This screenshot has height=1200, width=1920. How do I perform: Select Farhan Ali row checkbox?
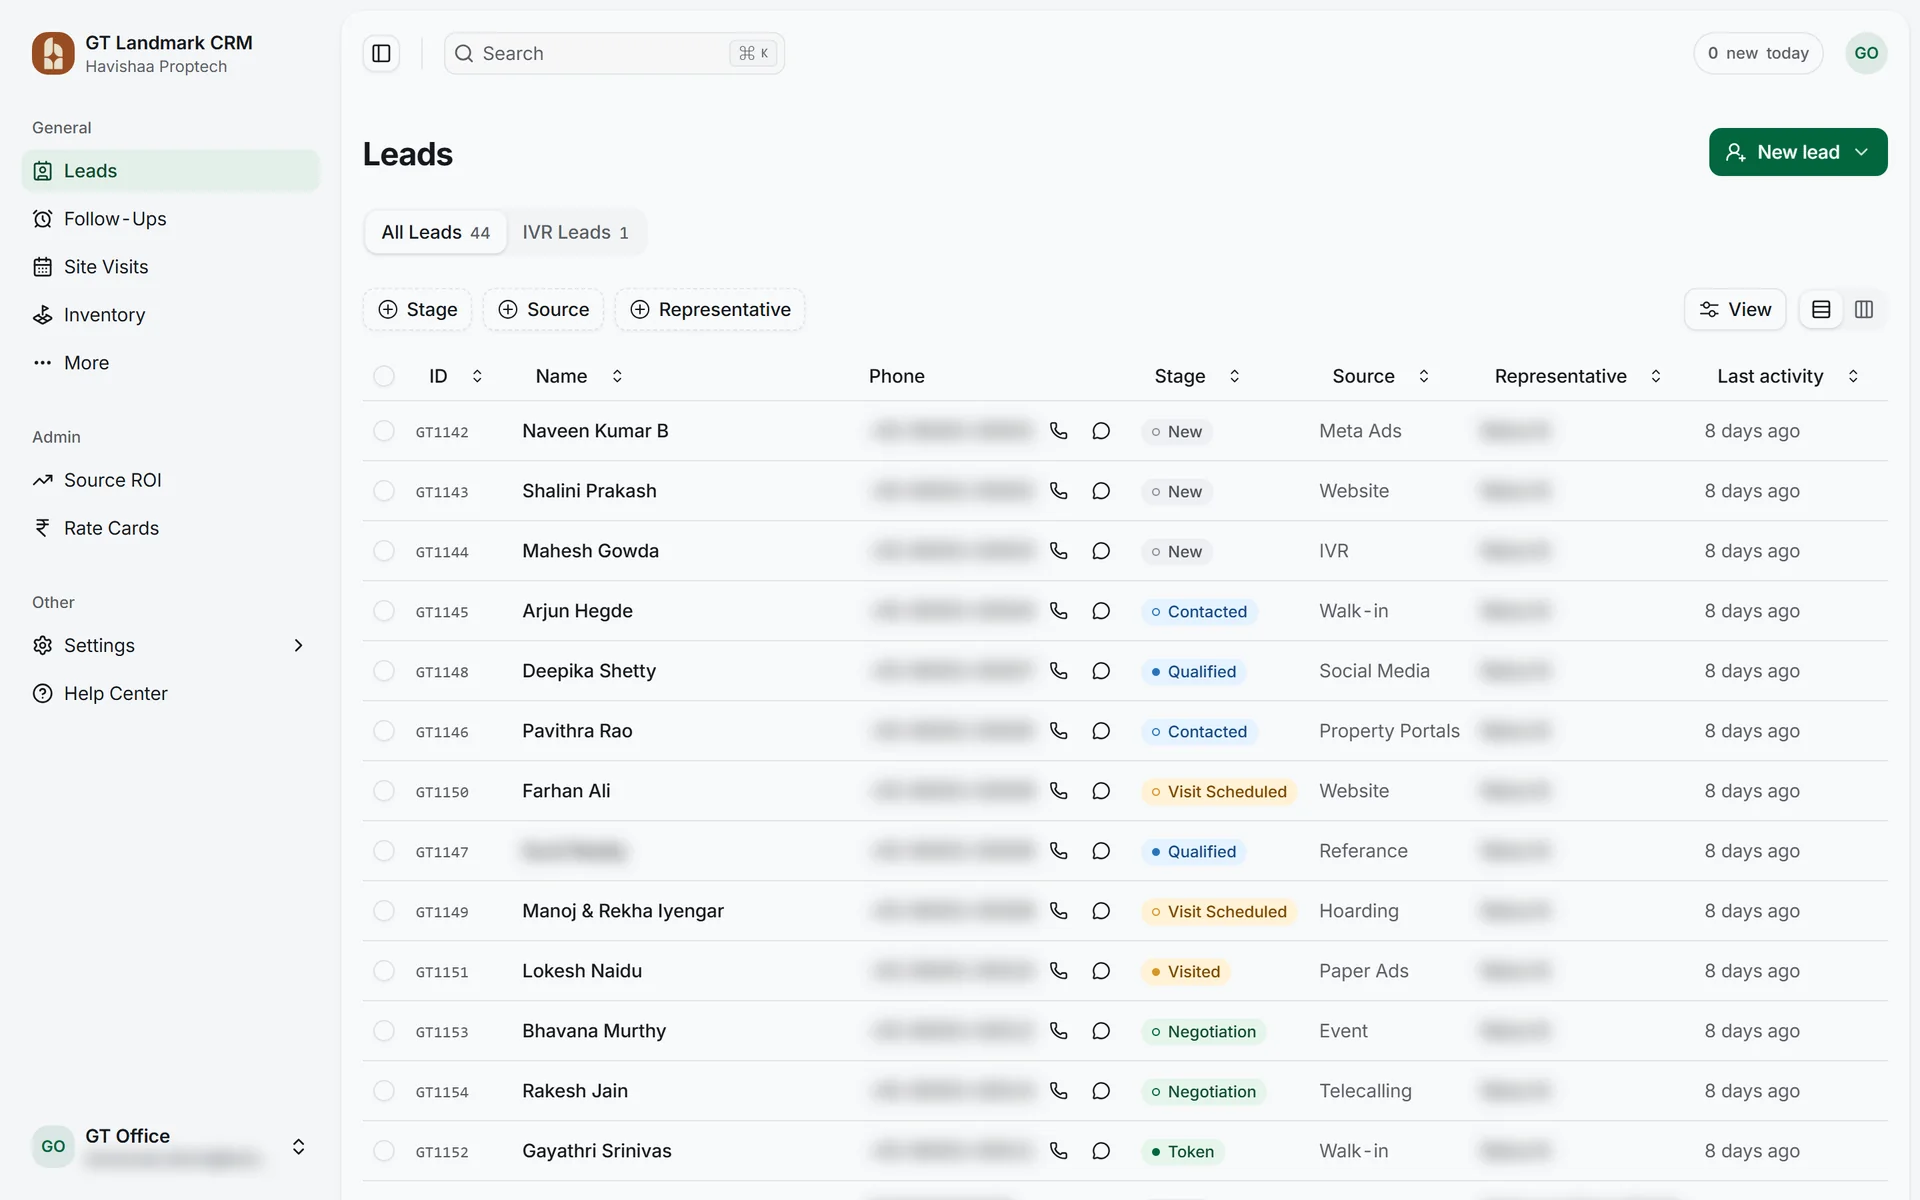(384, 791)
